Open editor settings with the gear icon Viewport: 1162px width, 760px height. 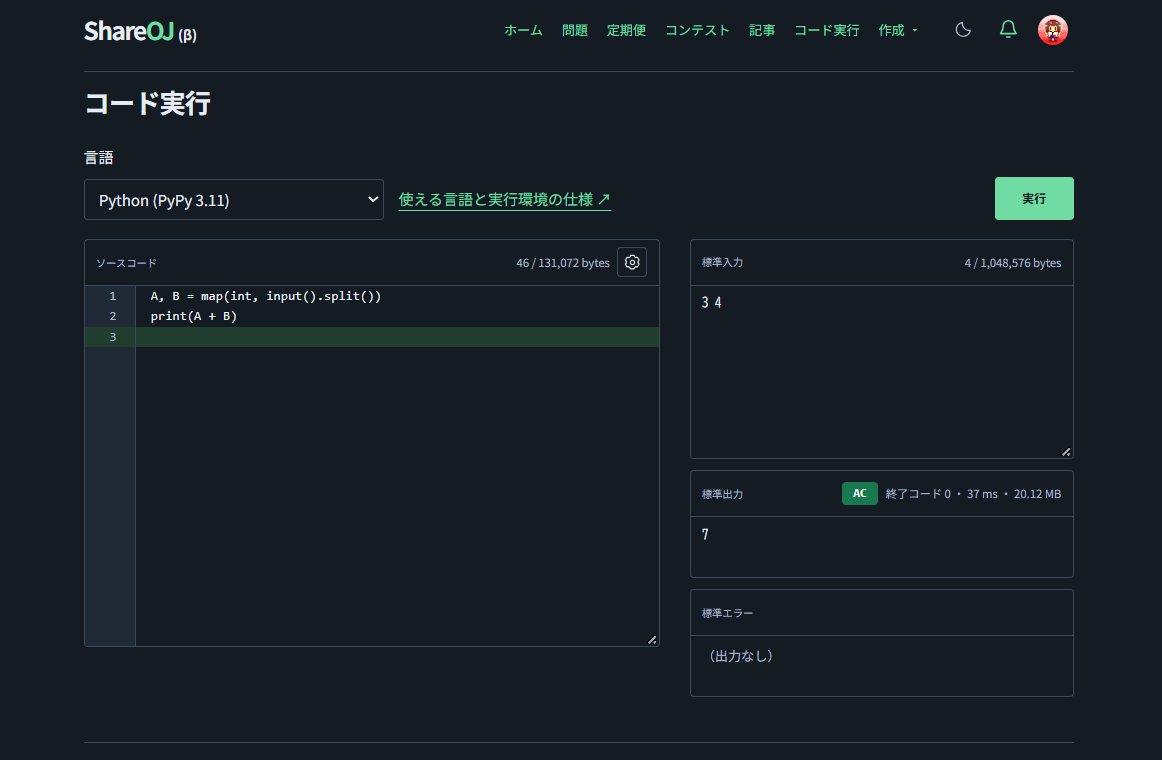[632, 262]
